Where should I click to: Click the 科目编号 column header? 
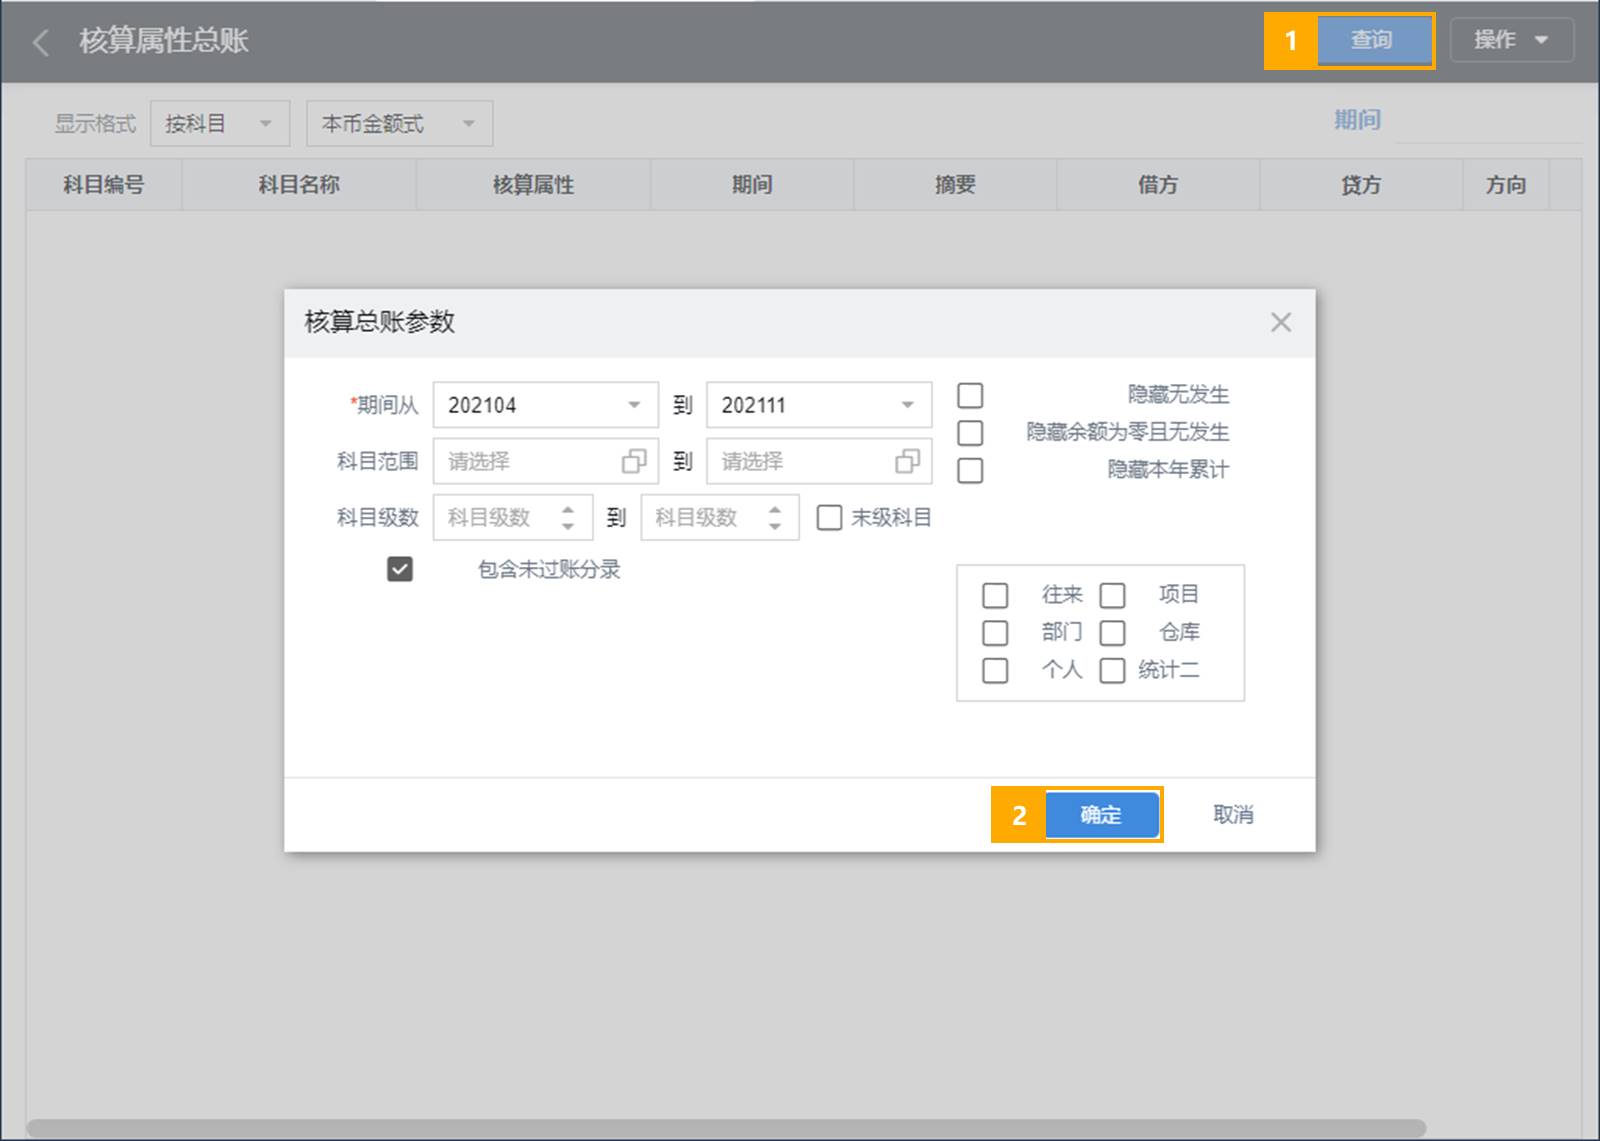coord(104,185)
